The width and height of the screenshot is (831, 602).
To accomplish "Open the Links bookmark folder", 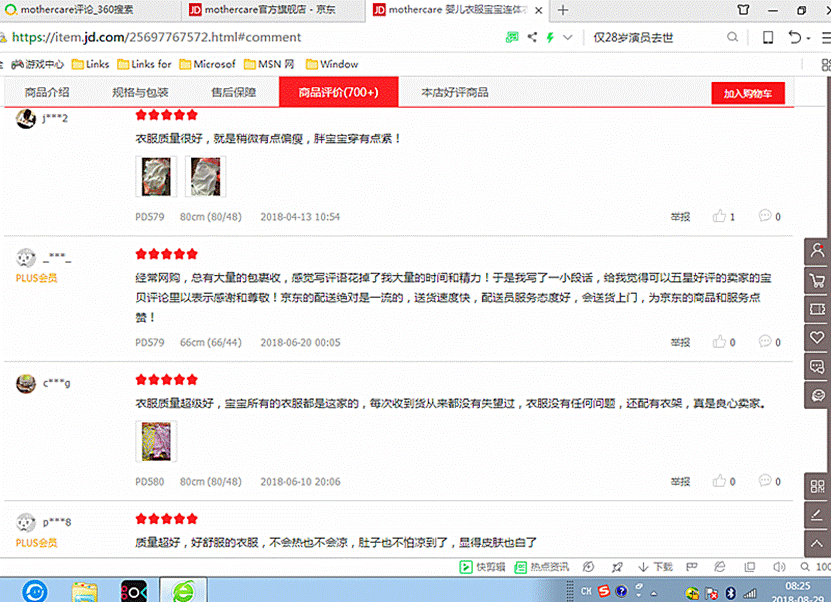I will [x=91, y=64].
